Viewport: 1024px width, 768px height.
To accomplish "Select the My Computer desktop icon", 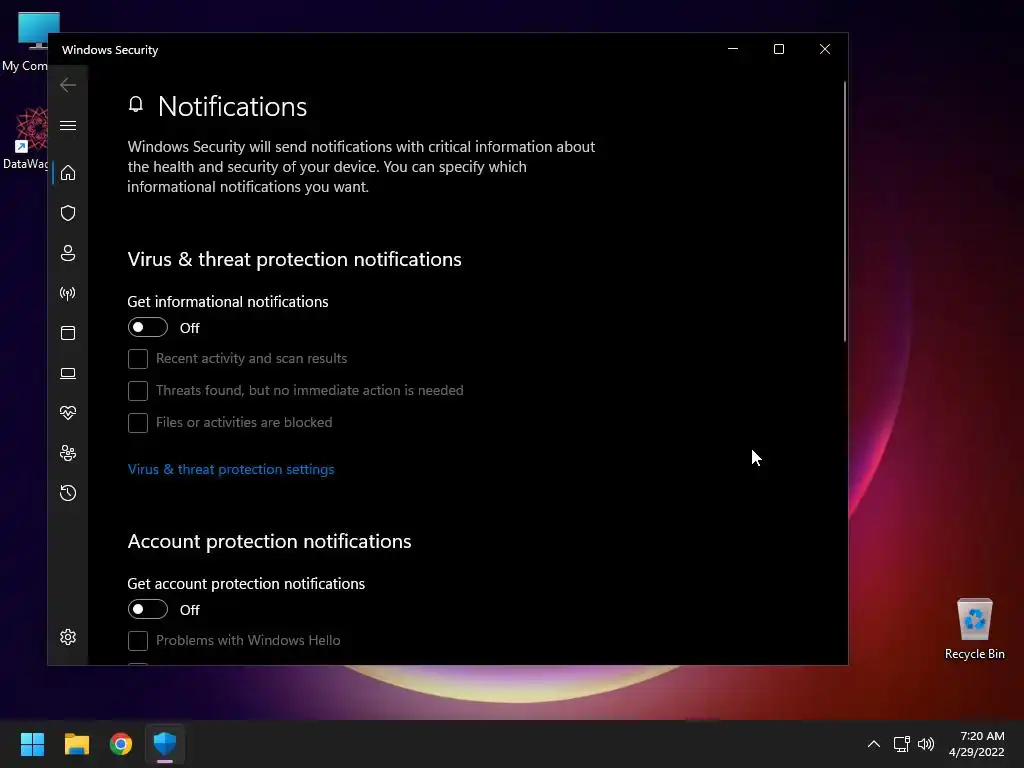I will [x=25, y=42].
